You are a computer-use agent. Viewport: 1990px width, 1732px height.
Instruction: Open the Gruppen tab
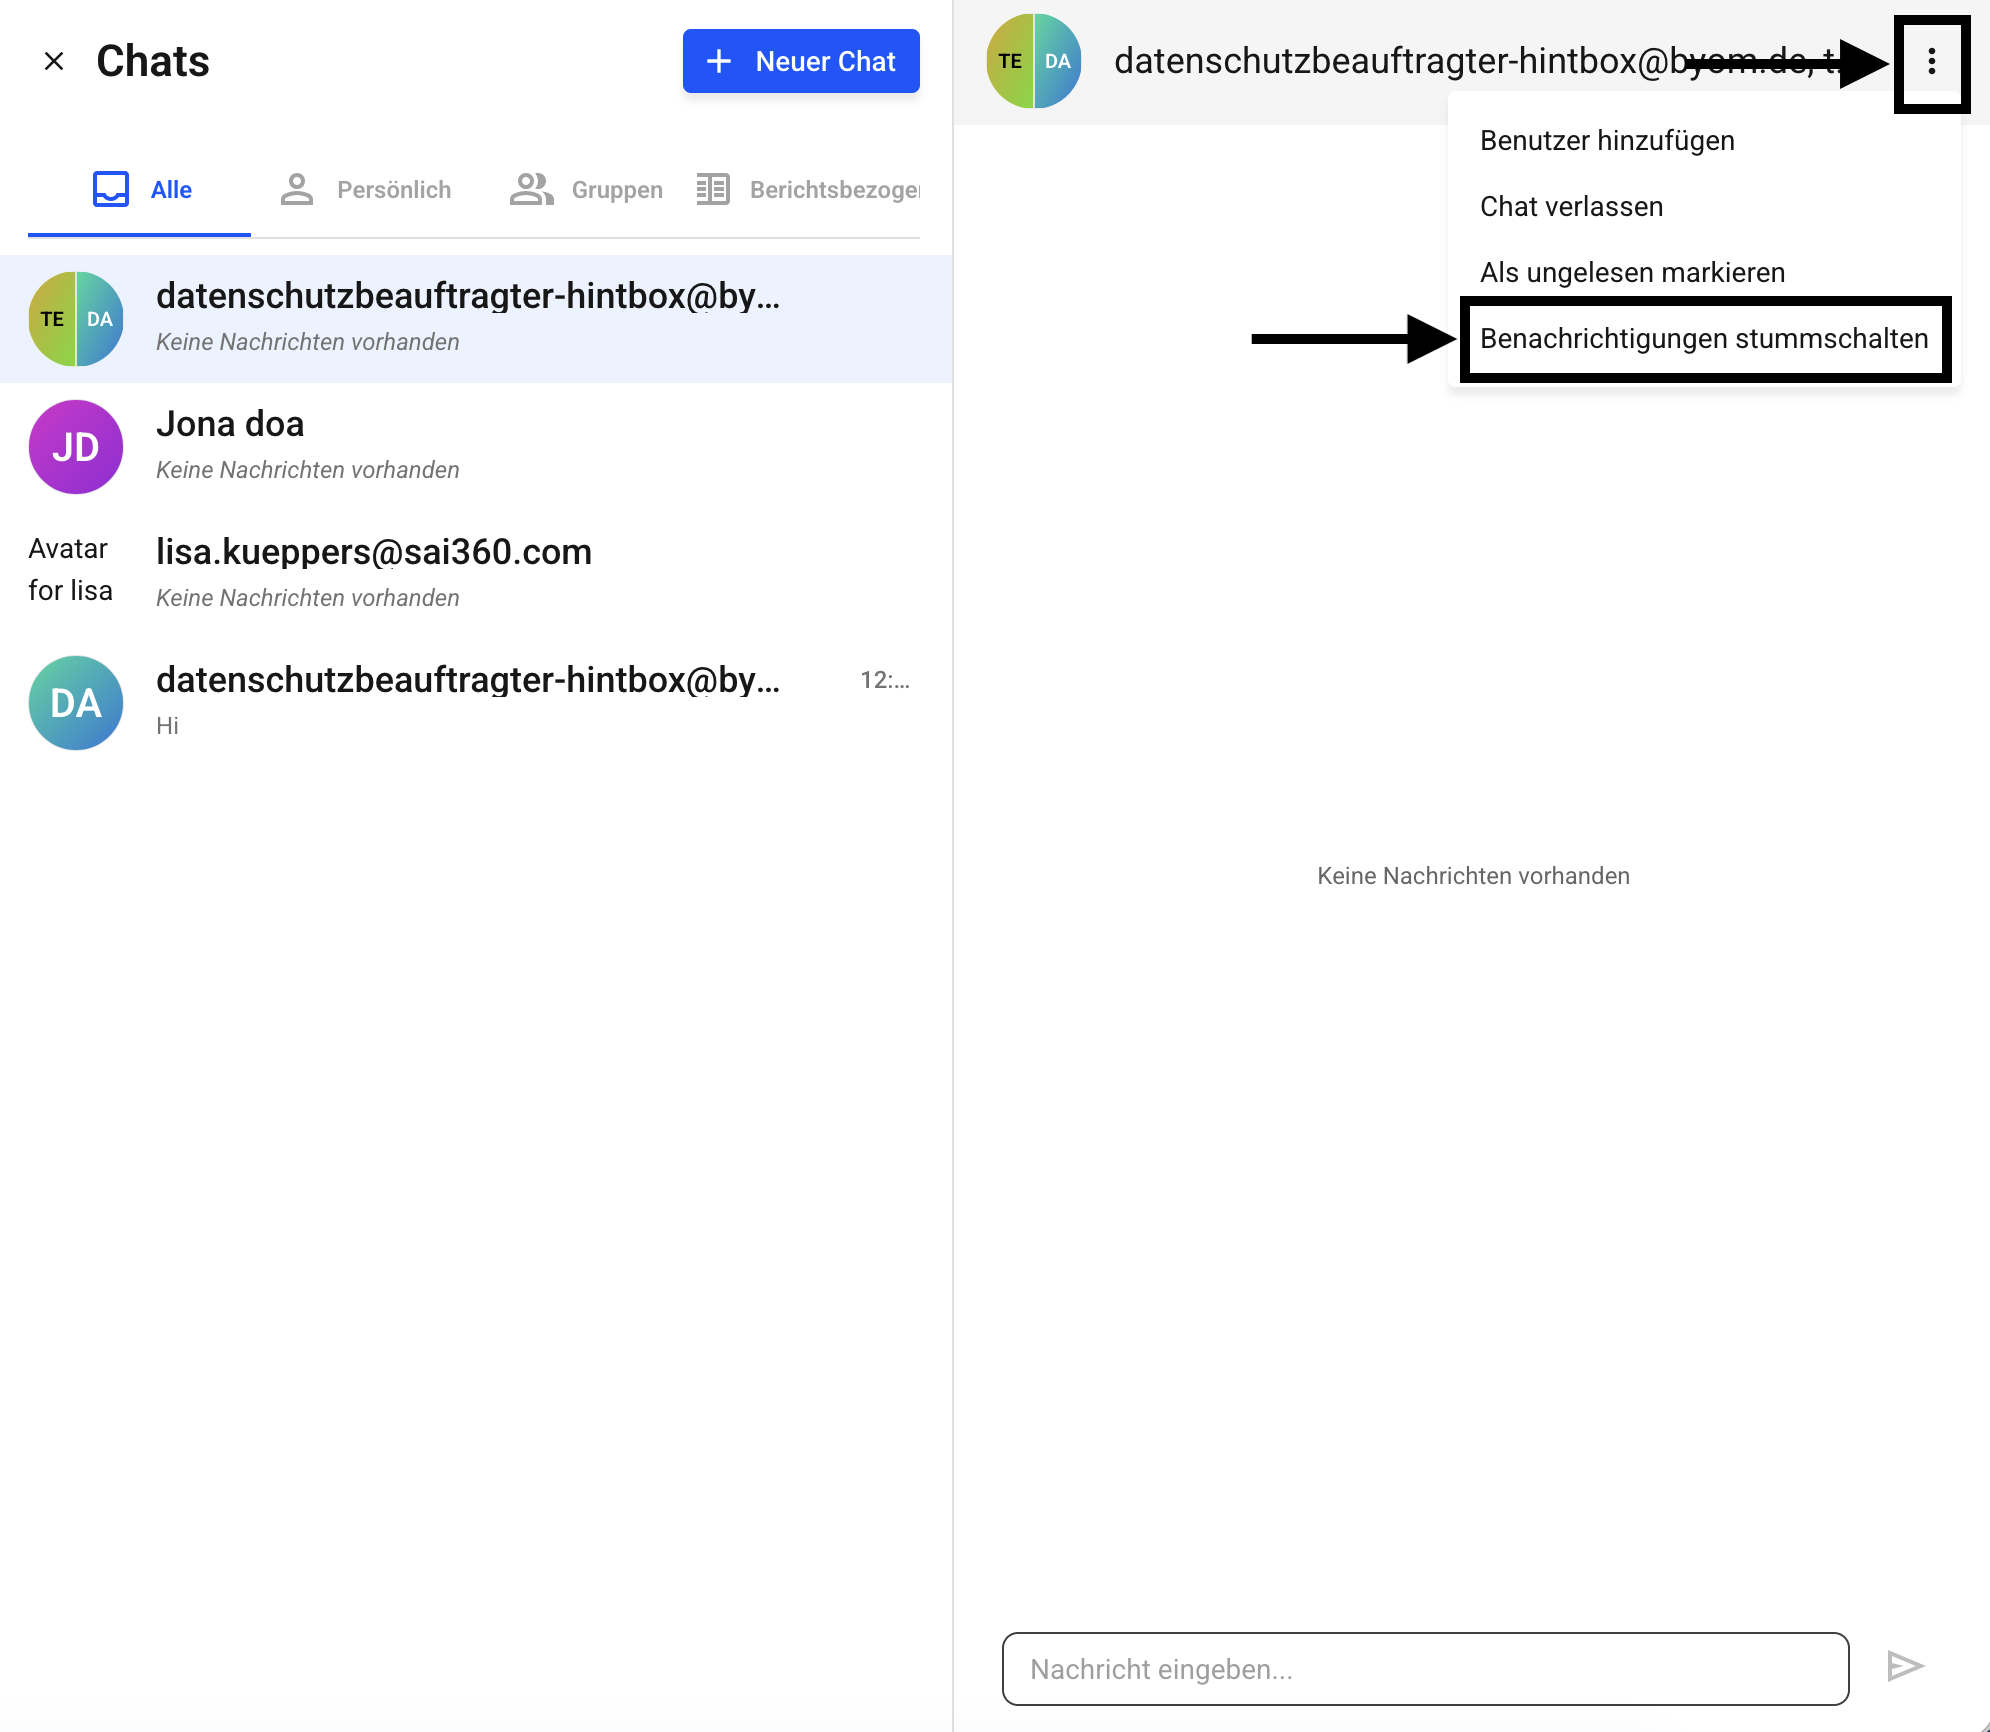(587, 189)
